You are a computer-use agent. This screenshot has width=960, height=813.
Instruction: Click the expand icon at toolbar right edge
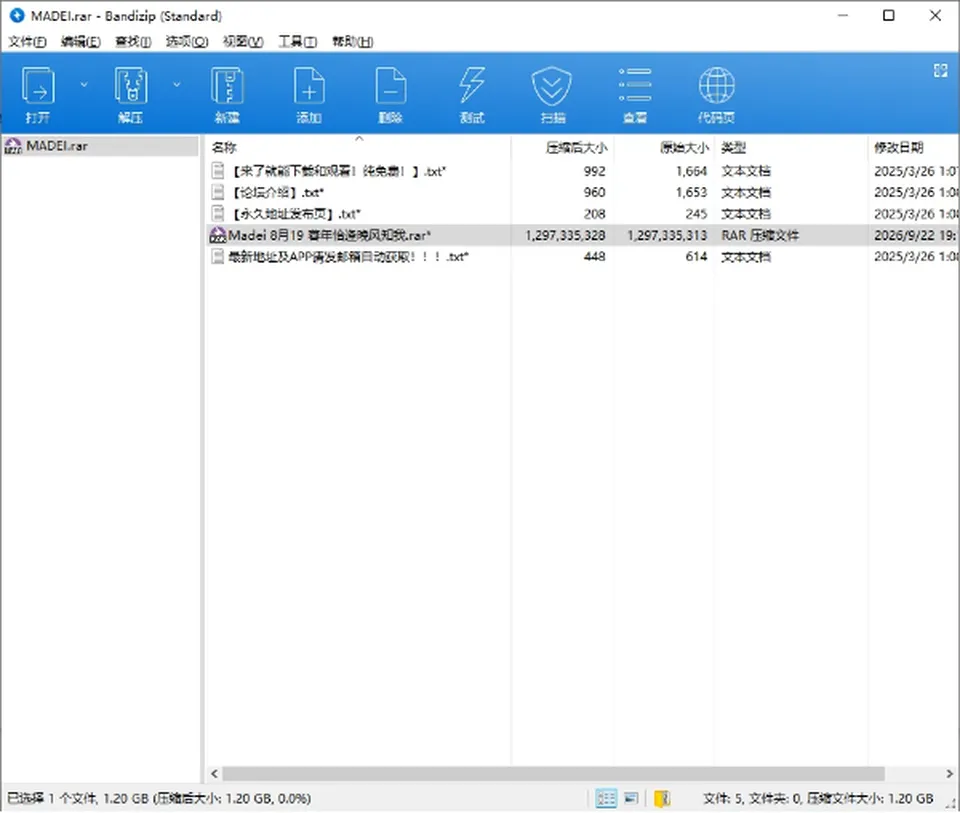pos(940,70)
